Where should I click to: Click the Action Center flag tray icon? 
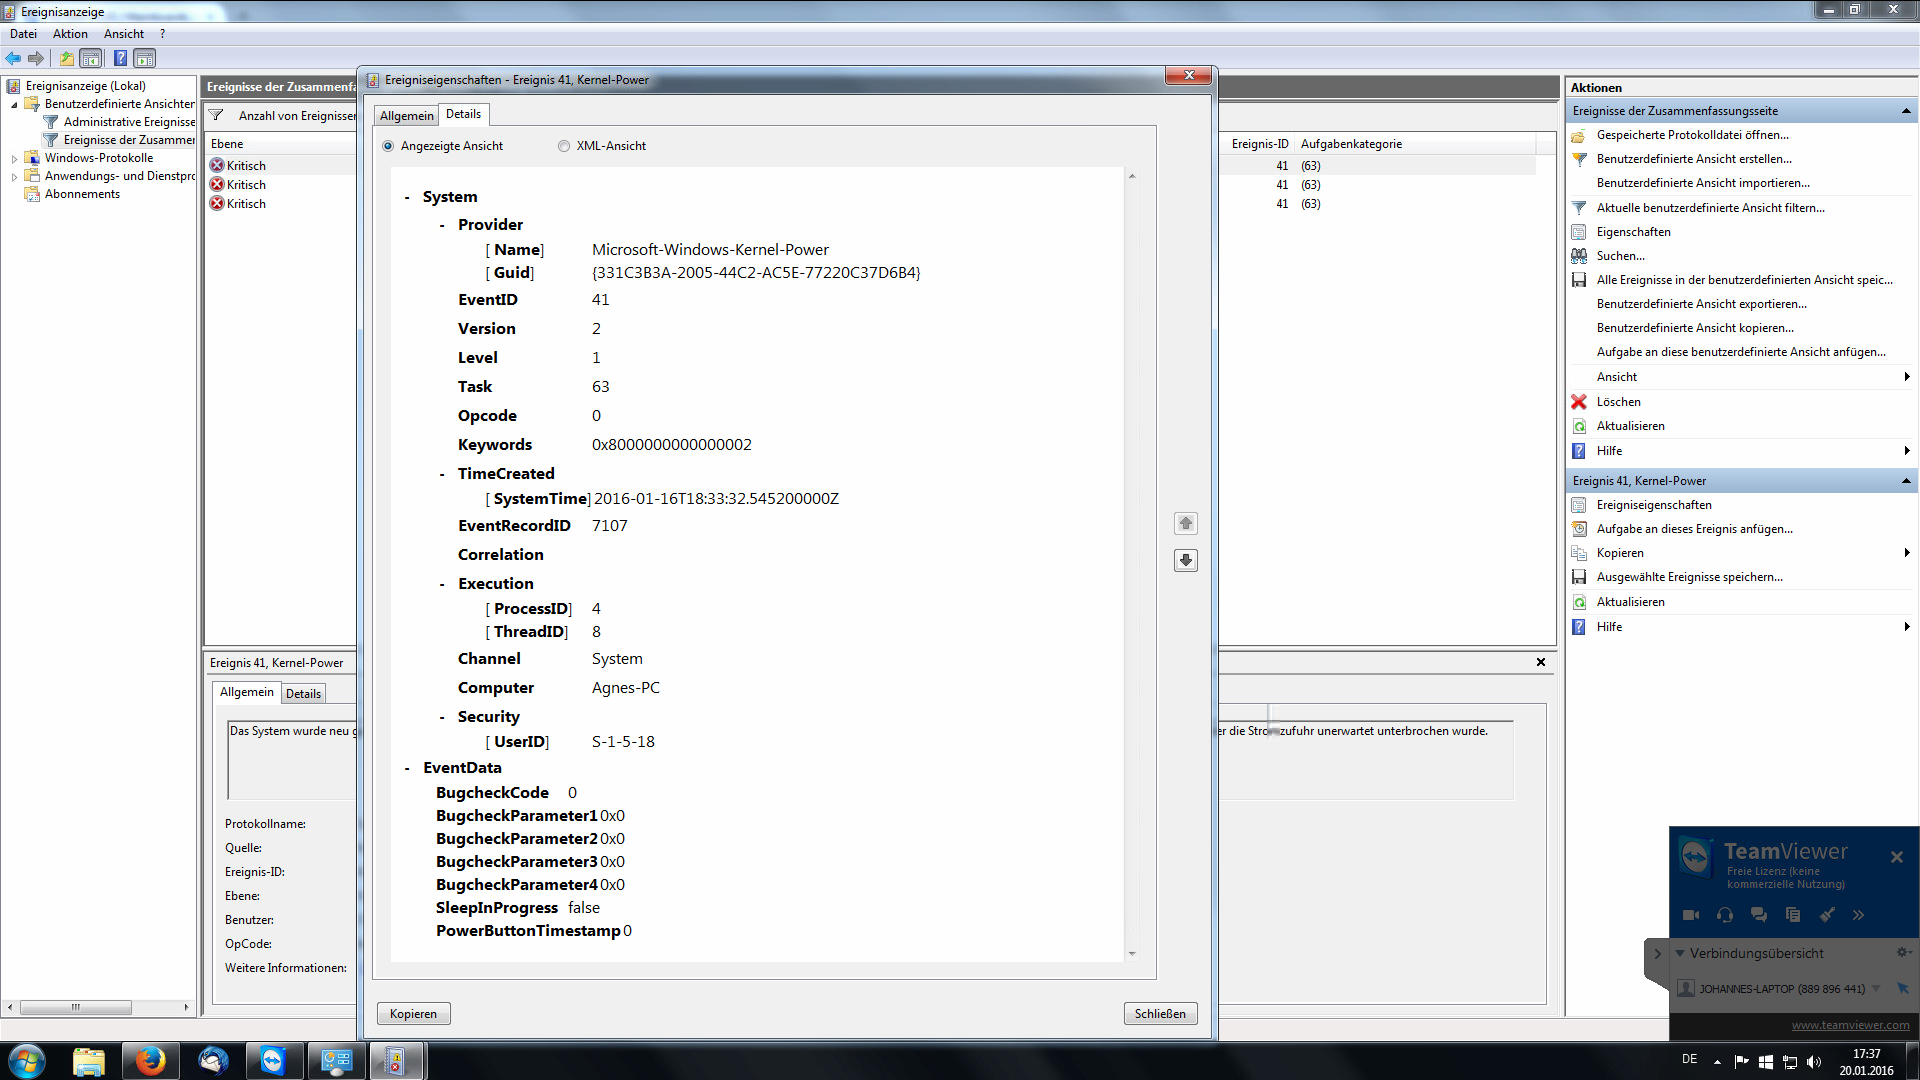1741,1062
